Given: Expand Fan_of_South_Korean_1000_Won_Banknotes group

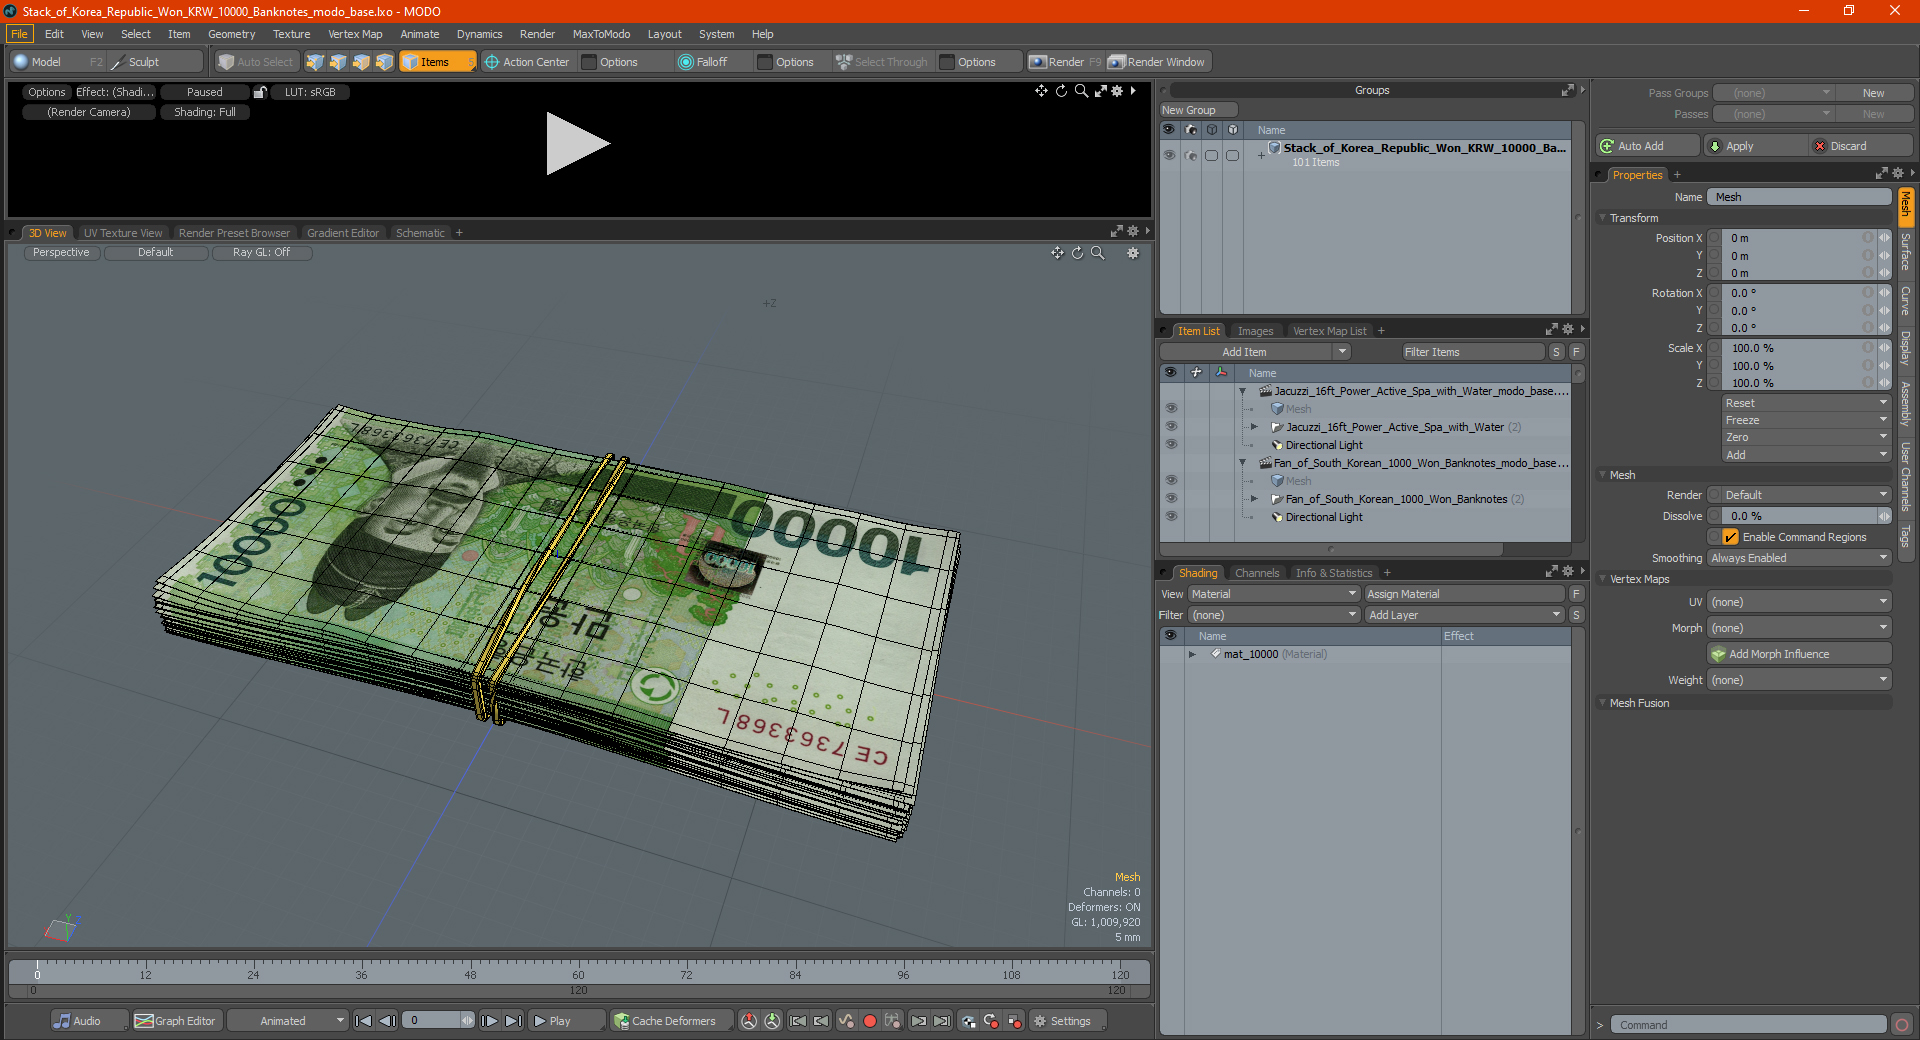Looking at the screenshot, I should 1254,499.
